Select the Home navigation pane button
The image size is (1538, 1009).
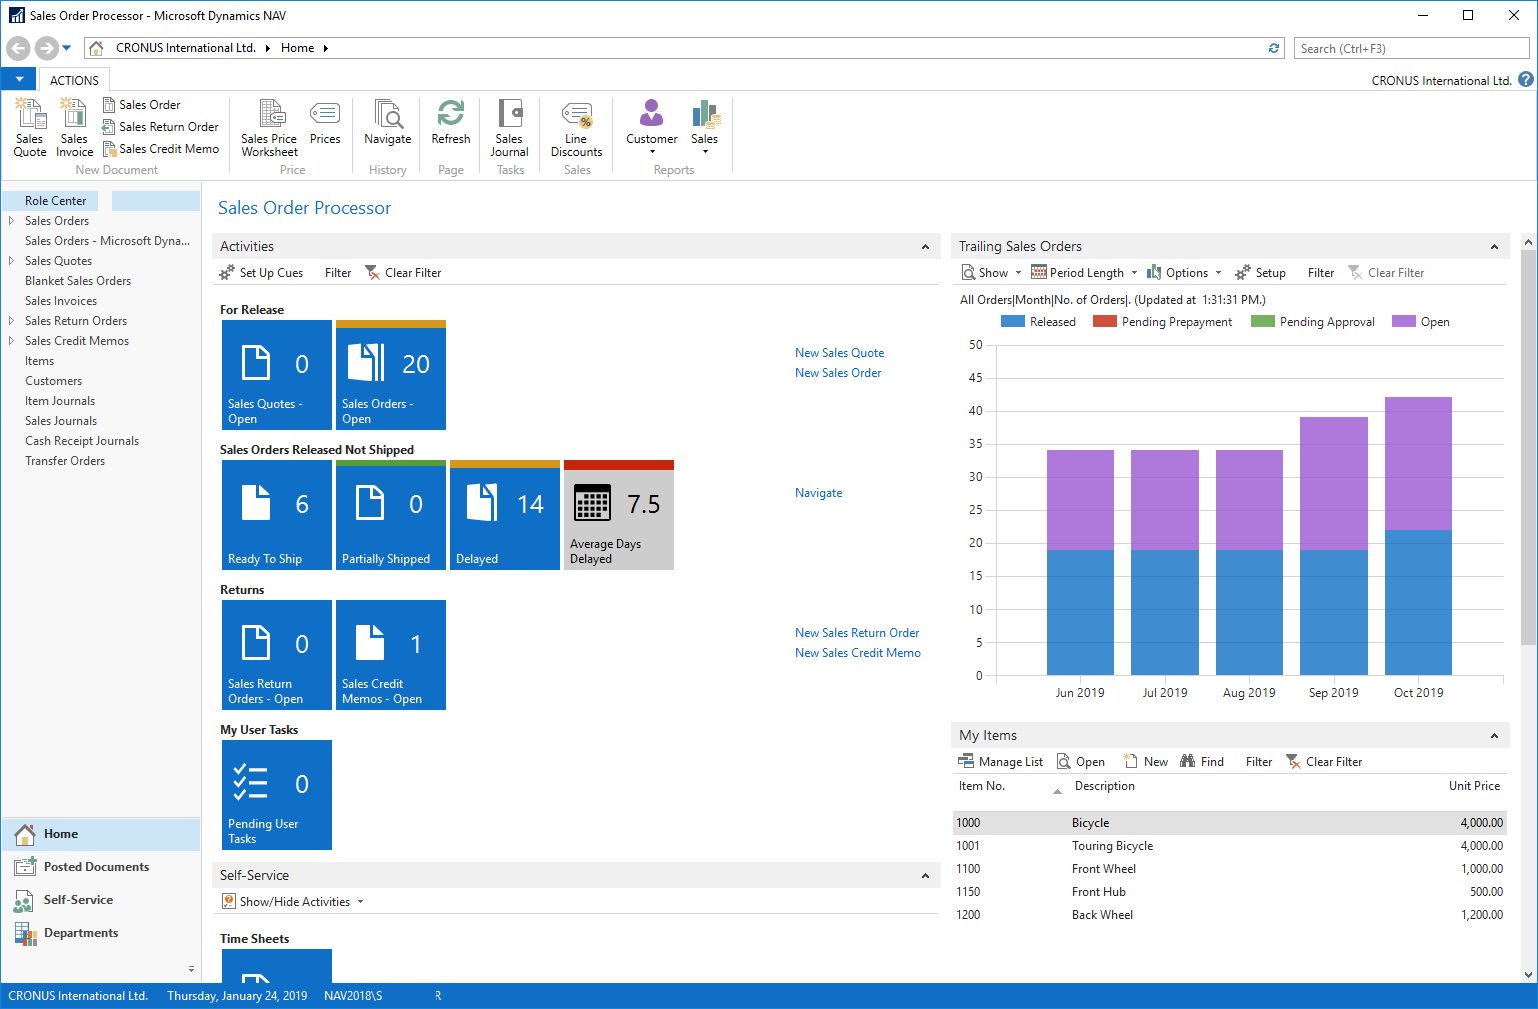click(x=100, y=834)
